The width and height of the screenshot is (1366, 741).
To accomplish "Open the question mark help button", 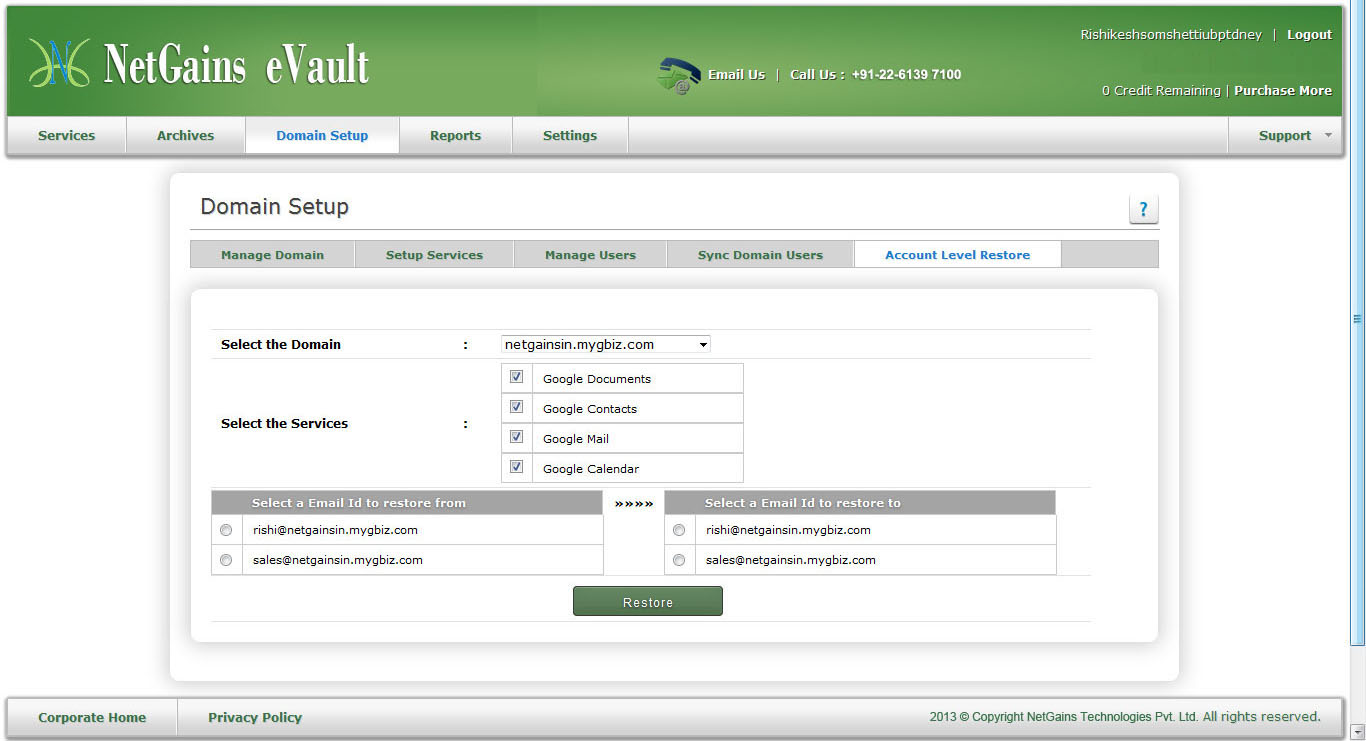I will pos(1143,209).
